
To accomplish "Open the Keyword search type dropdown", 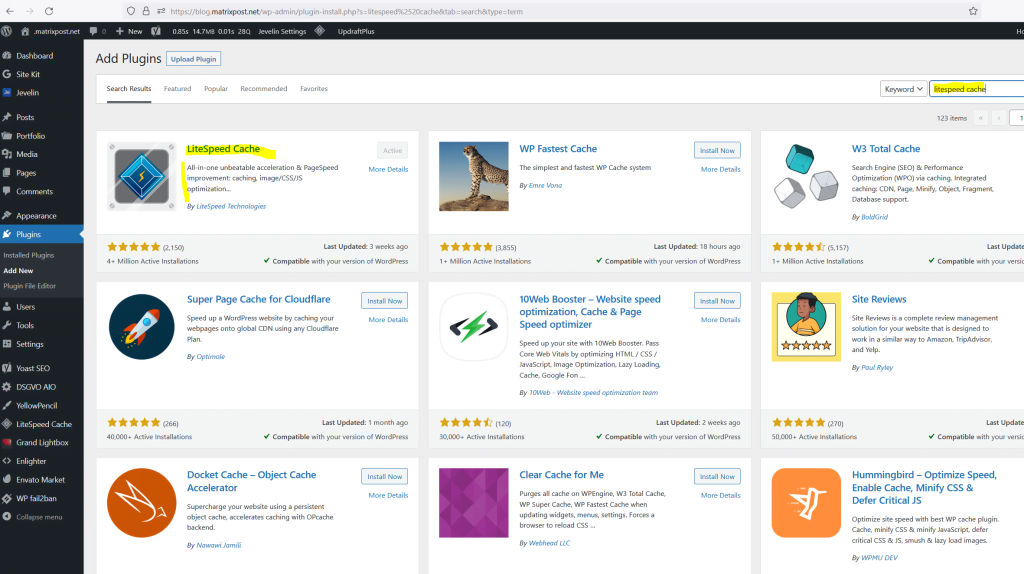I will click(903, 89).
